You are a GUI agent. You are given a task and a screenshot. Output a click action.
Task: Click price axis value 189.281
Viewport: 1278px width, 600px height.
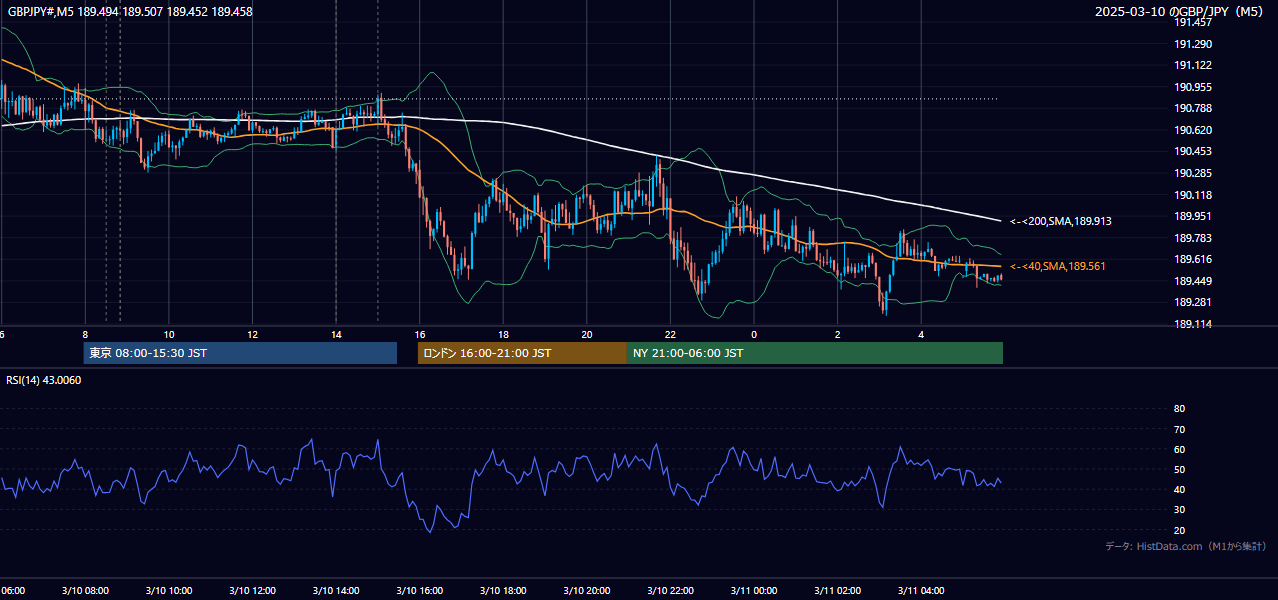(x=1193, y=302)
